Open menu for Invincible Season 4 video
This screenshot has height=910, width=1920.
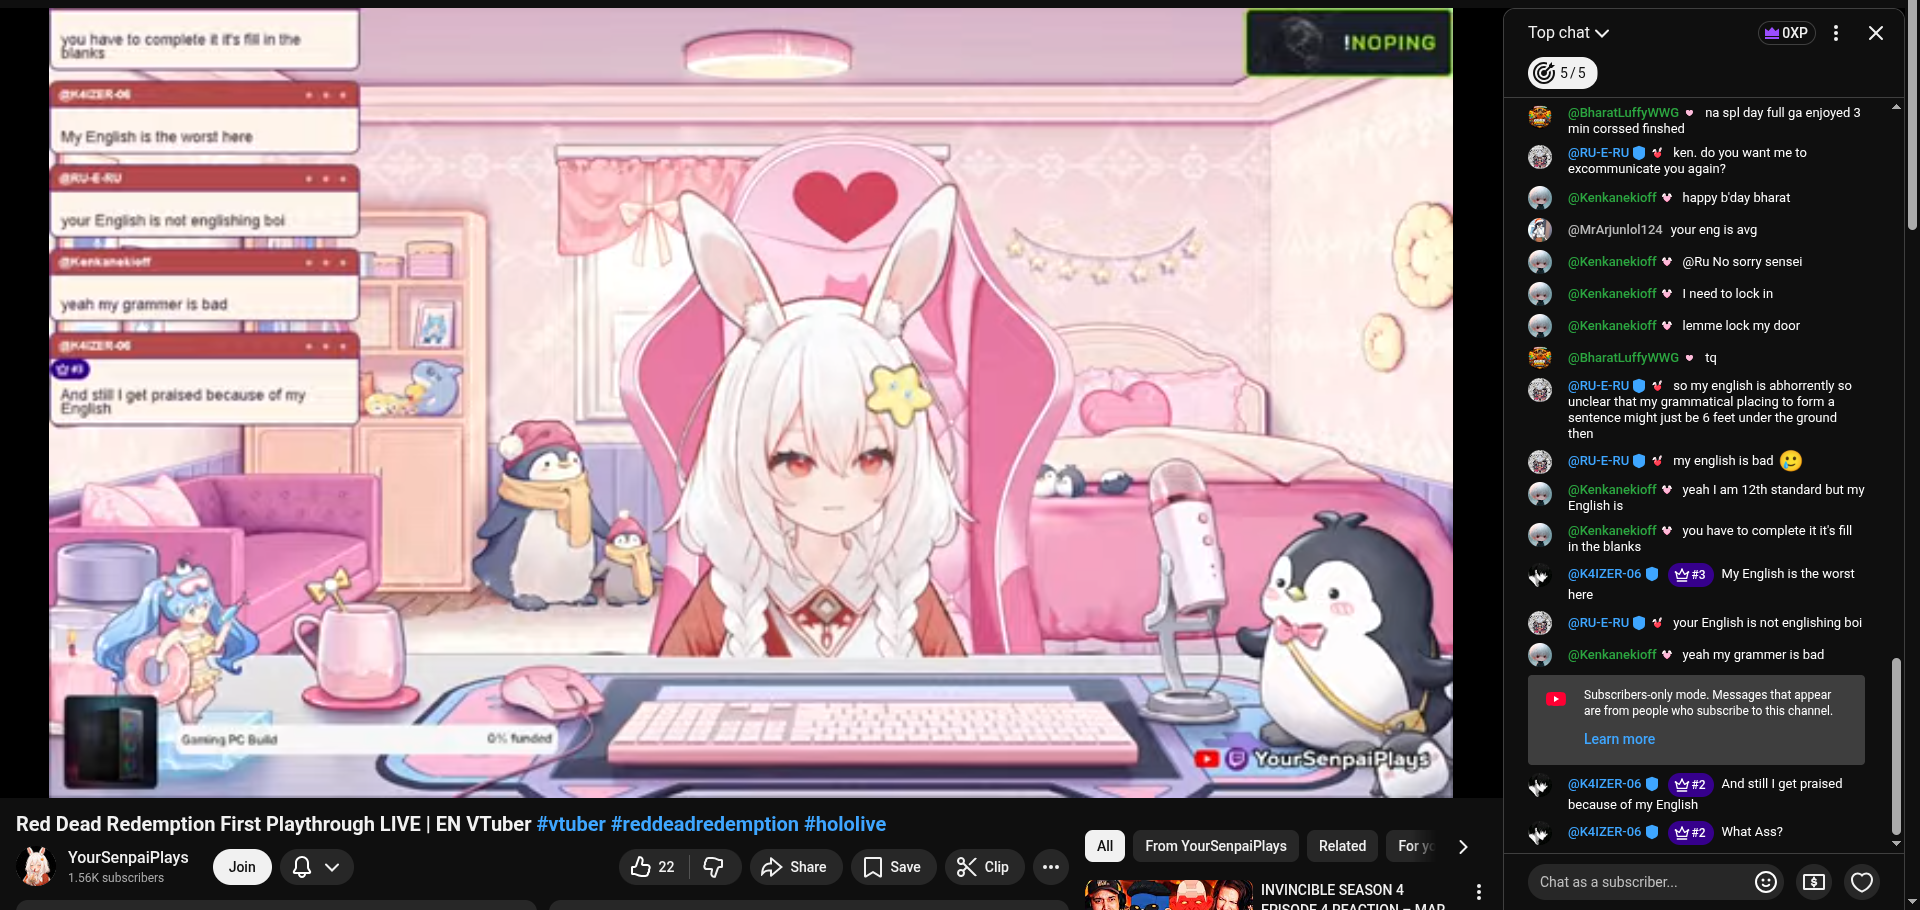[1479, 892]
